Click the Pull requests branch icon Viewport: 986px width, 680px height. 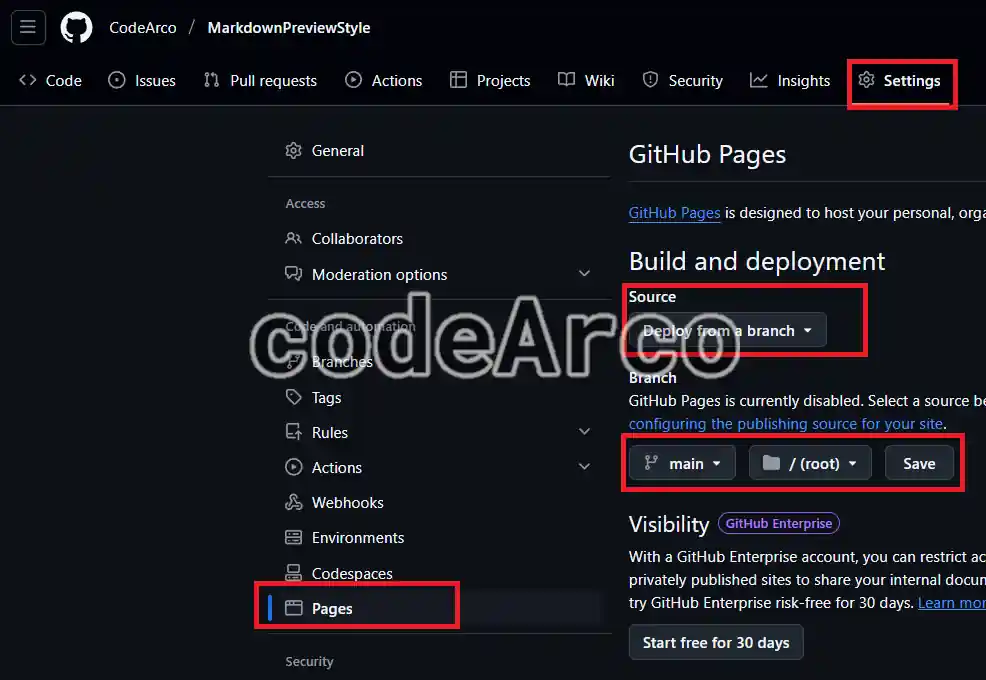[x=211, y=80]
